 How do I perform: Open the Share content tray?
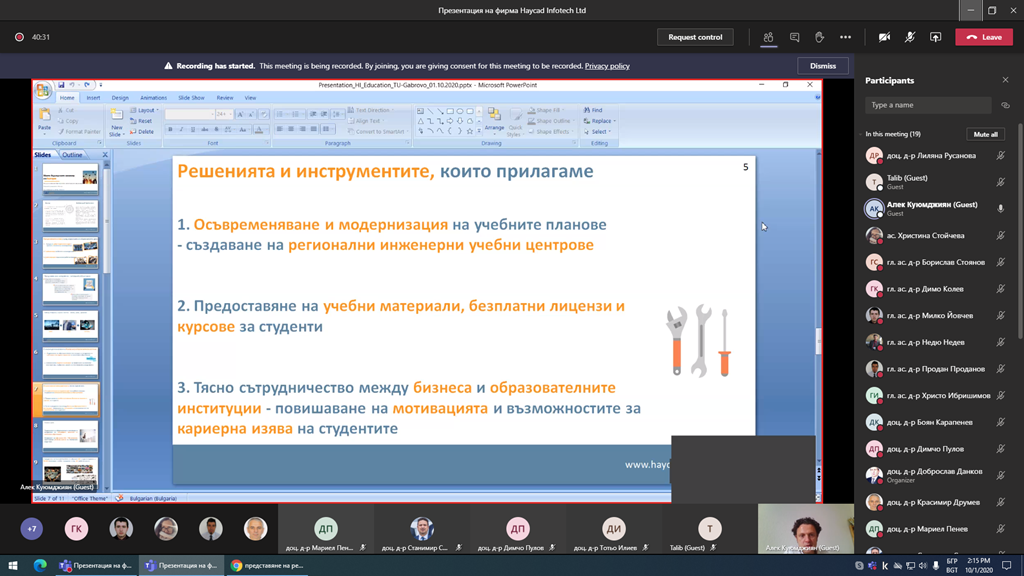[x=935, y=37]
